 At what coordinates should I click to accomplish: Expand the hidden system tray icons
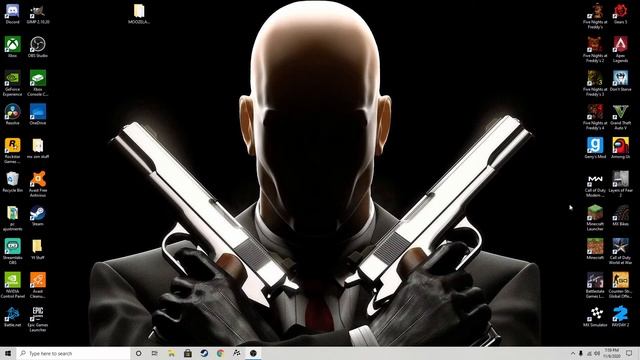point(573,353)
